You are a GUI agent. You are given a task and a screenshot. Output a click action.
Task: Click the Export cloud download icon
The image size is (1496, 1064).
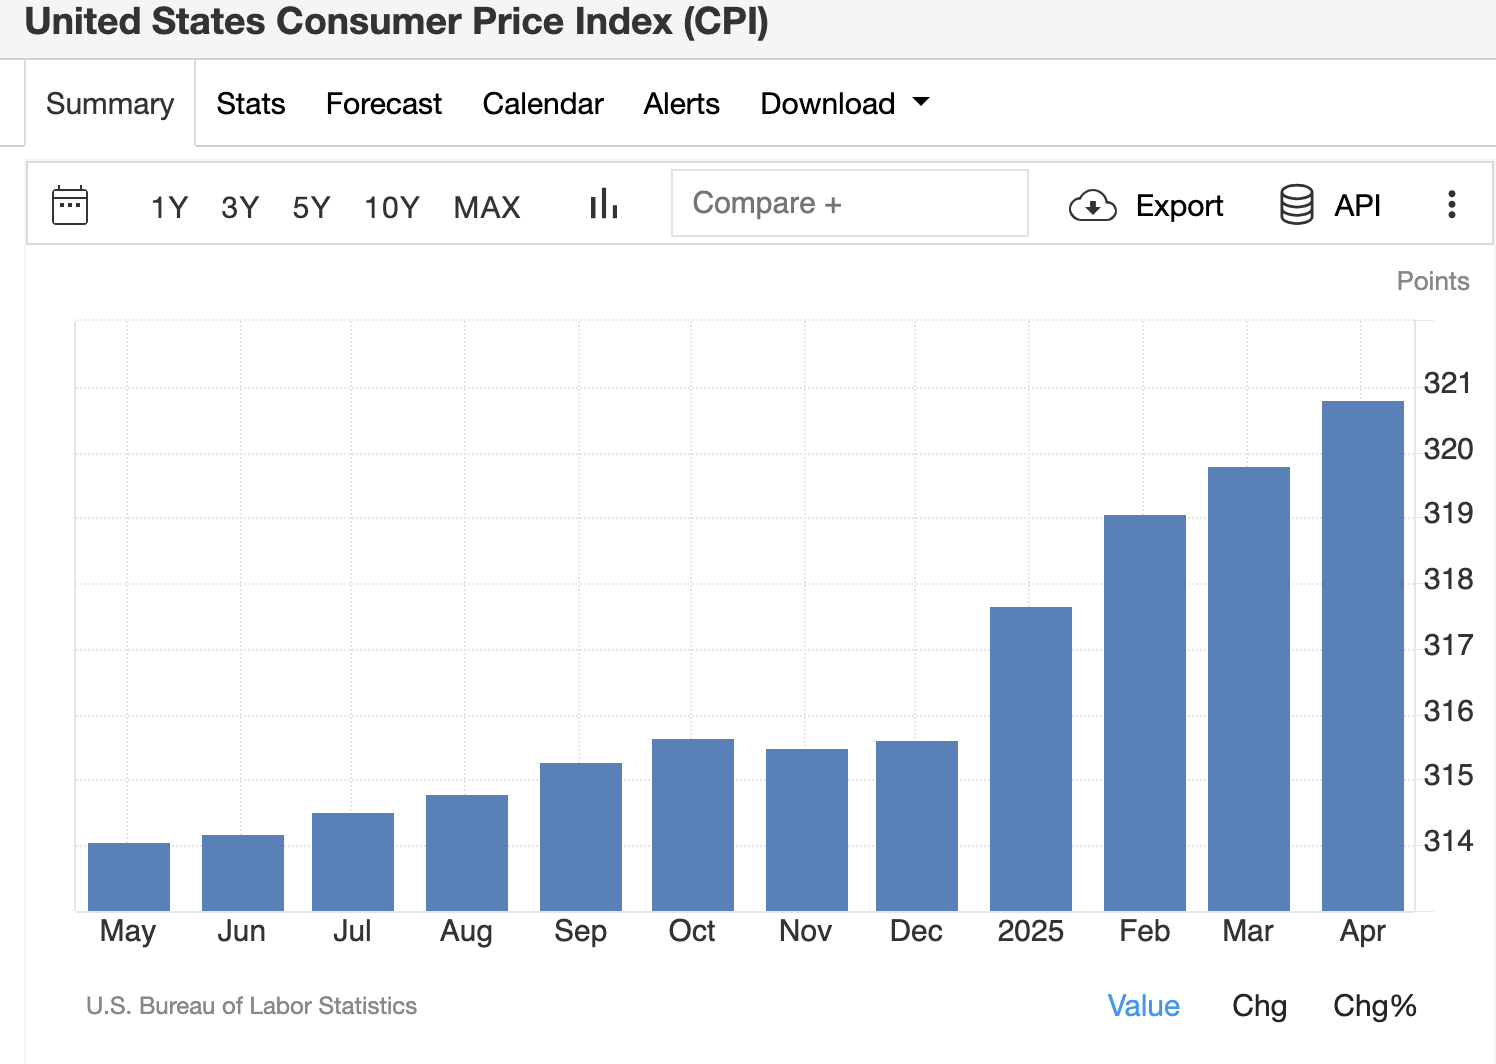(1092, 205)
